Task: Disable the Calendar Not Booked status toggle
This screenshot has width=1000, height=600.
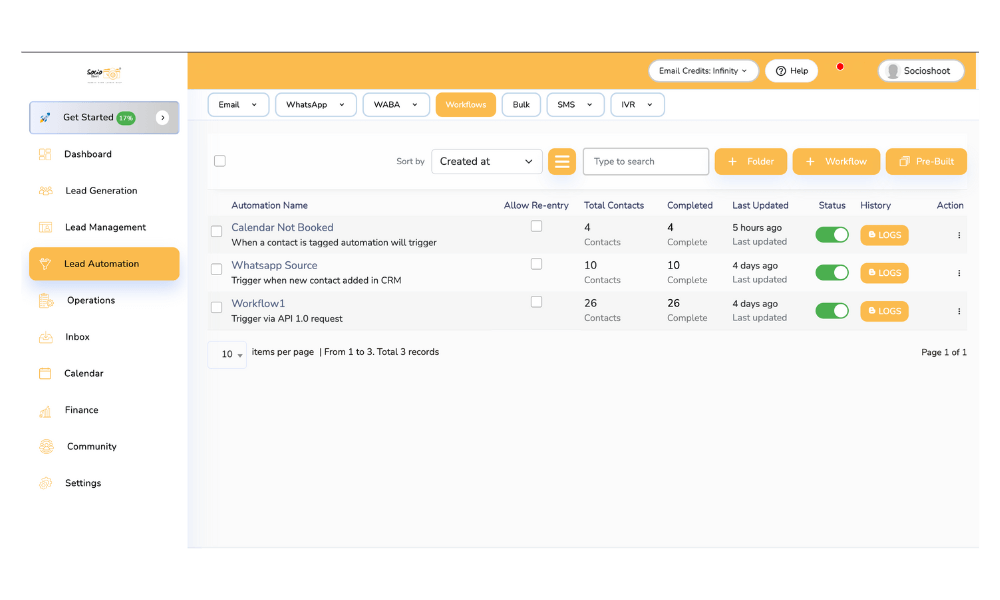Action: pos(831,235)
